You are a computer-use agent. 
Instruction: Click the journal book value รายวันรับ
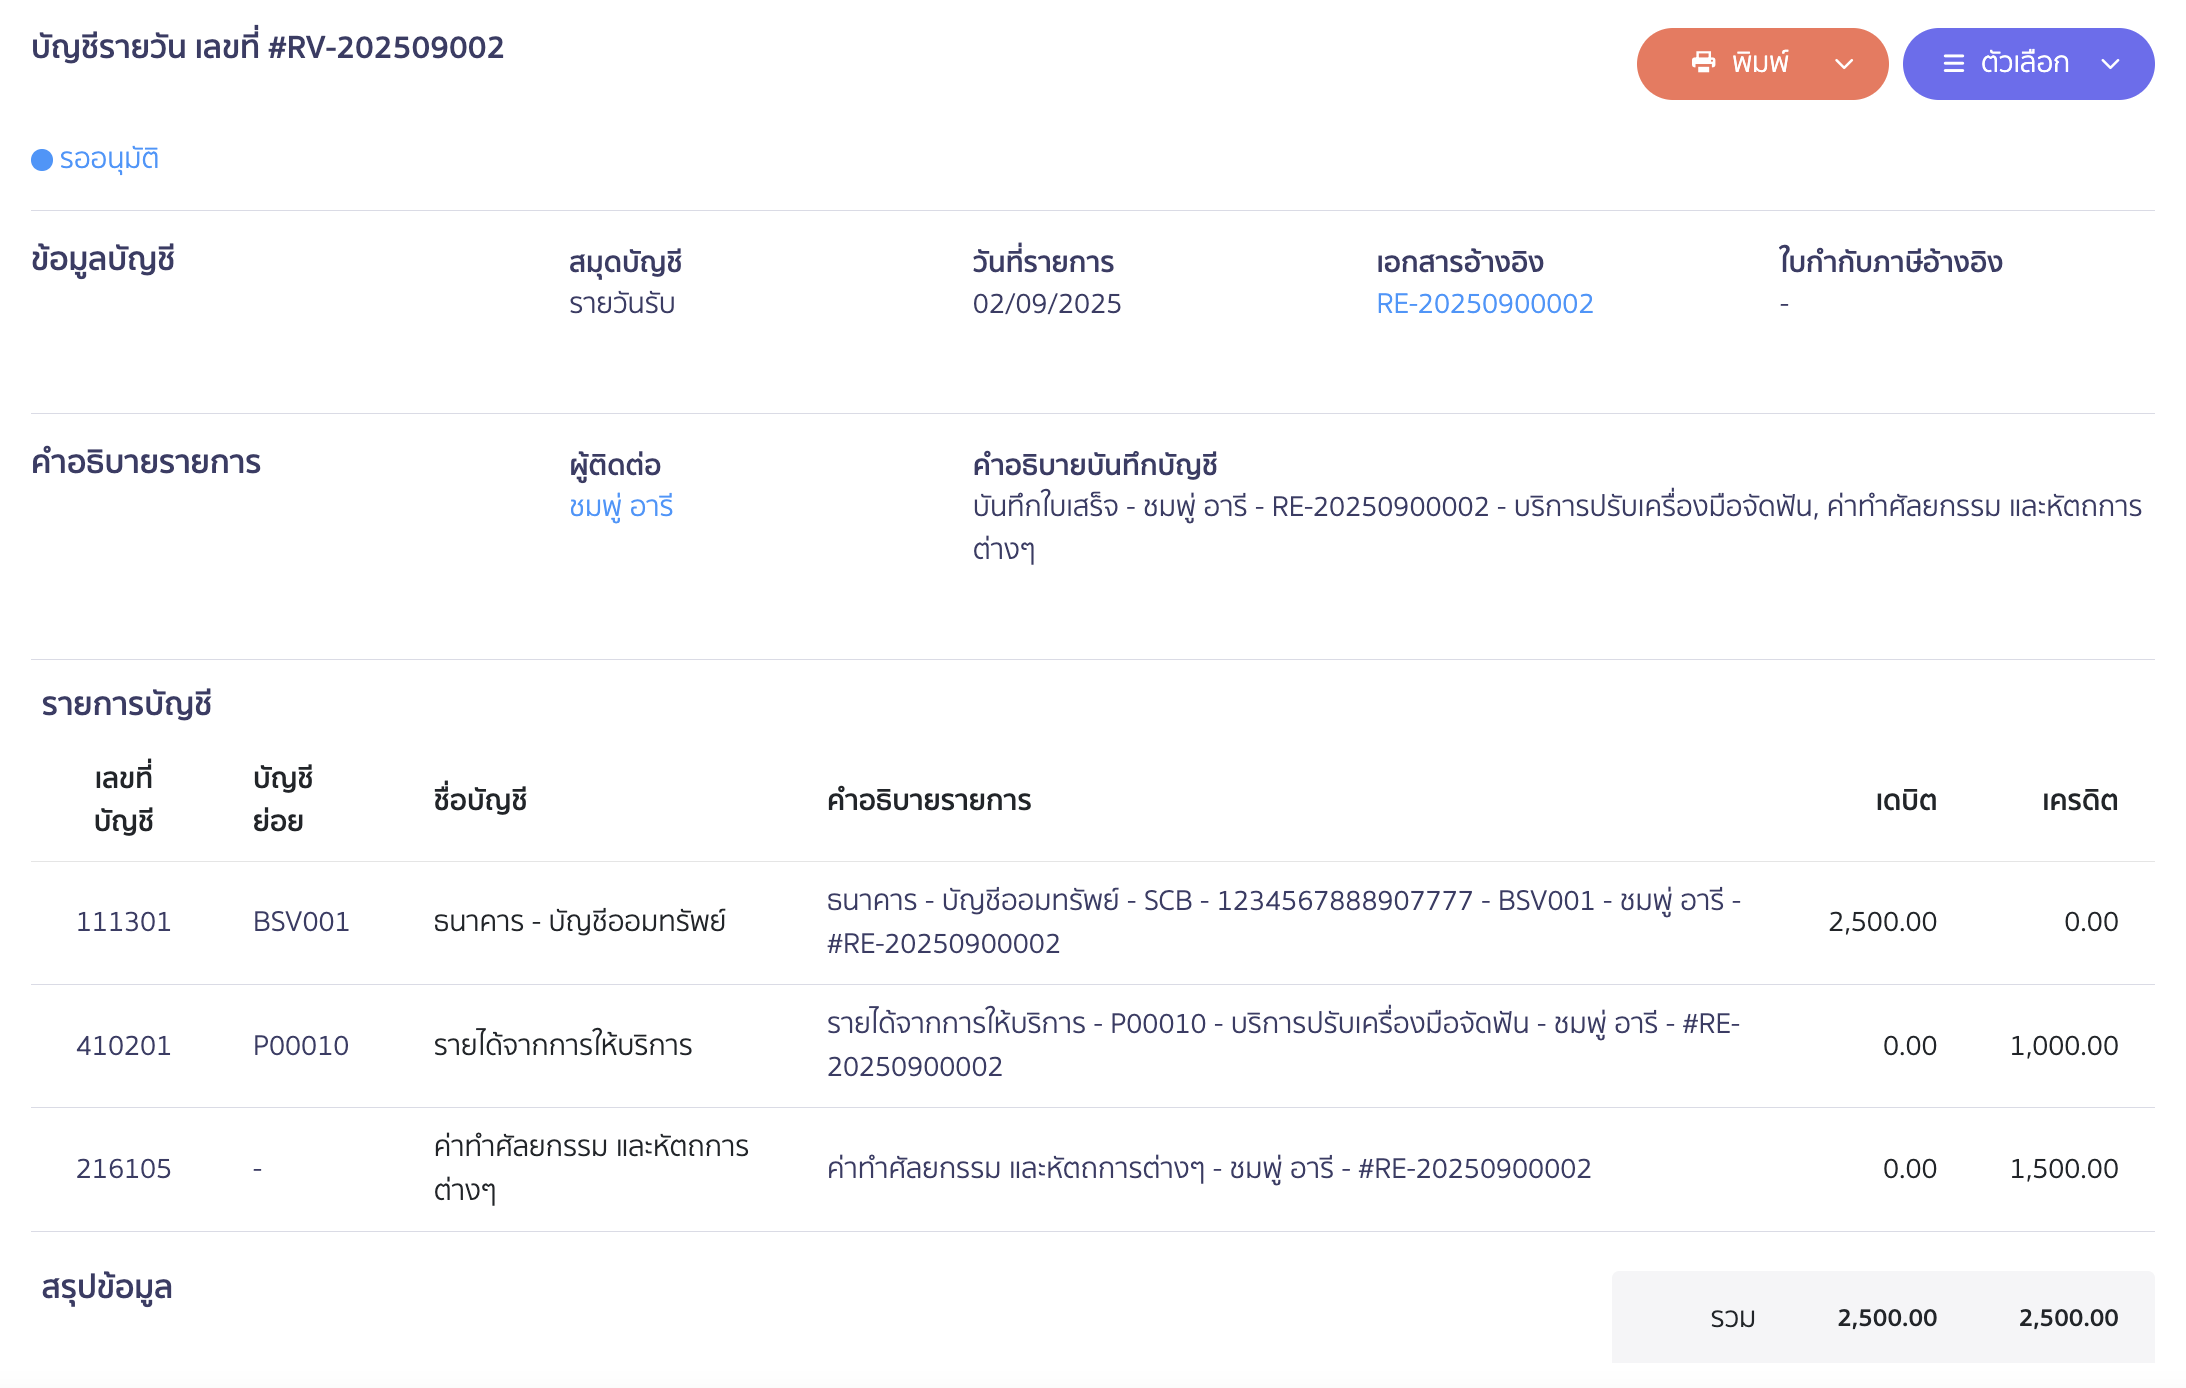pos(622,303)
